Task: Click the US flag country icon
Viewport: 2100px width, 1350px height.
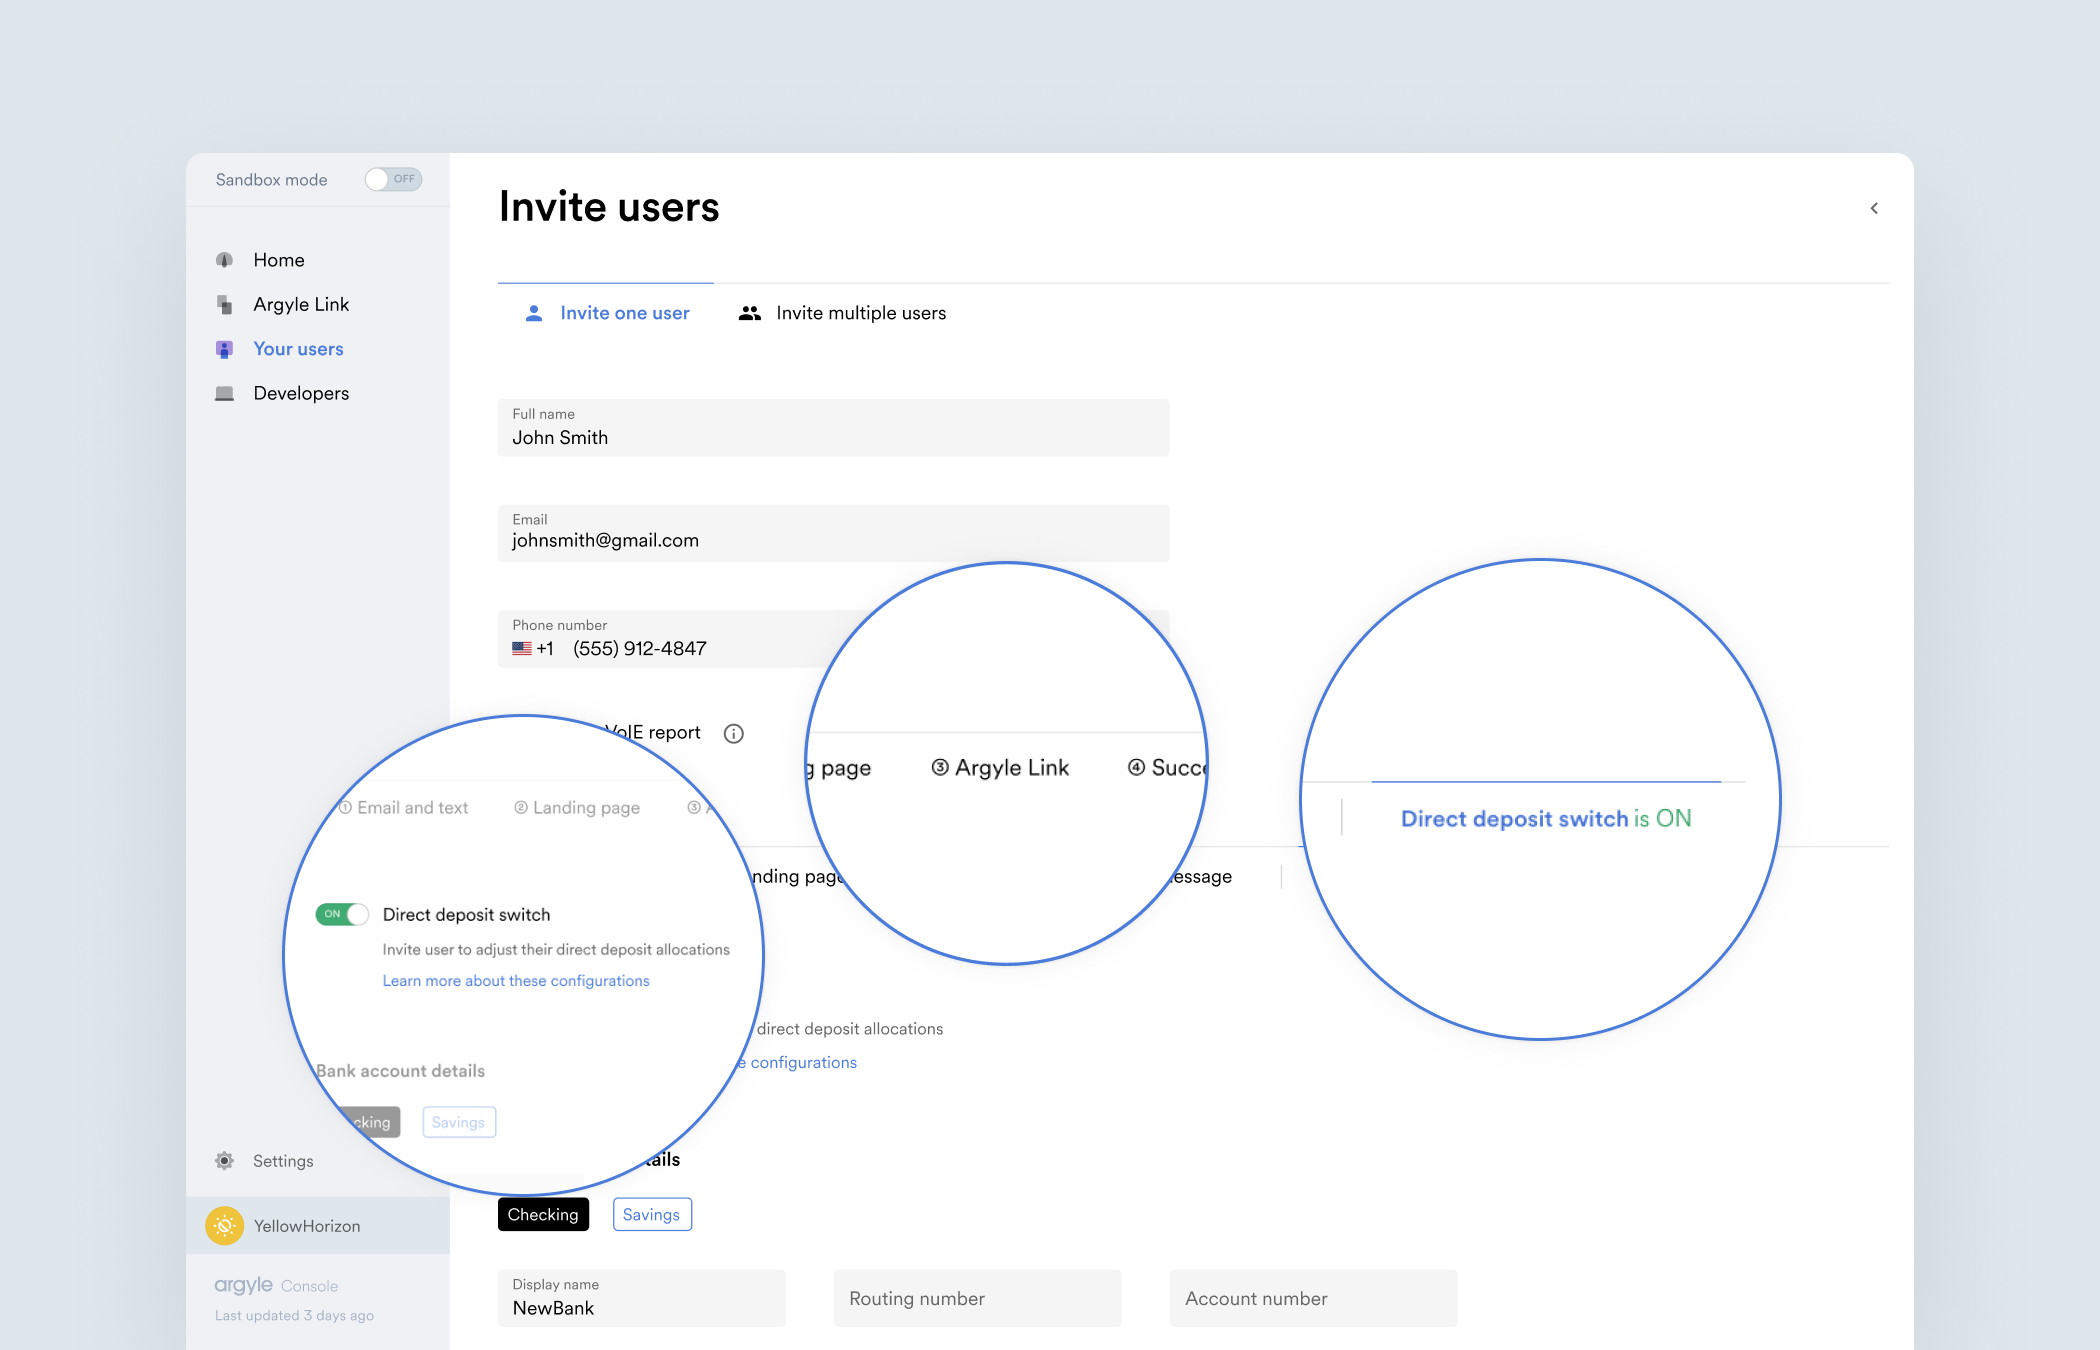Action: tap(521, 649)
